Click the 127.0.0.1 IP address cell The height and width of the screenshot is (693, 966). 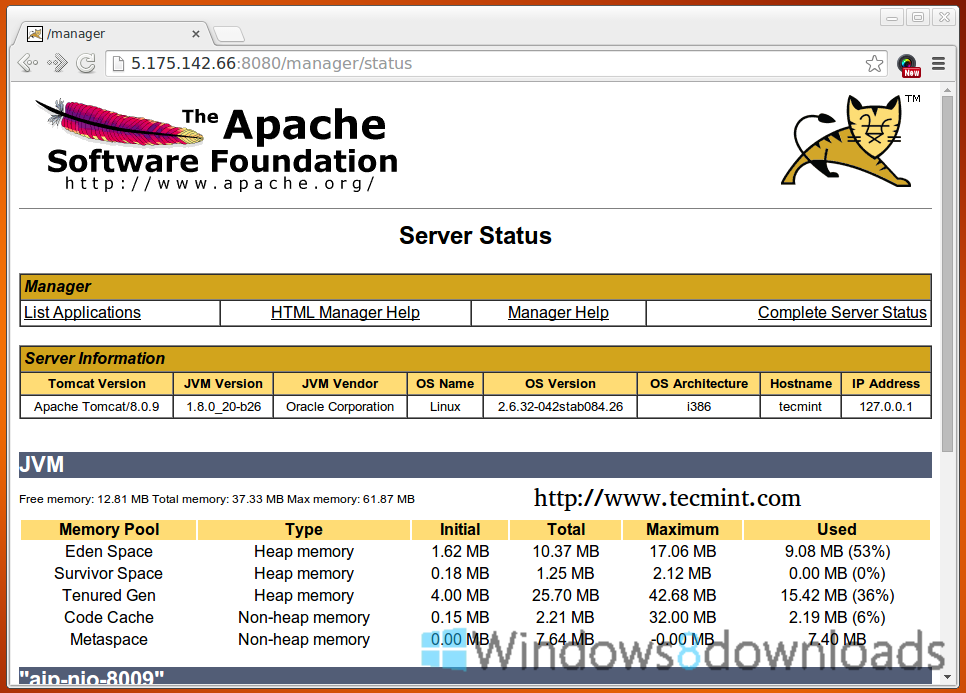pyautogui.click(x=886, y=407)
